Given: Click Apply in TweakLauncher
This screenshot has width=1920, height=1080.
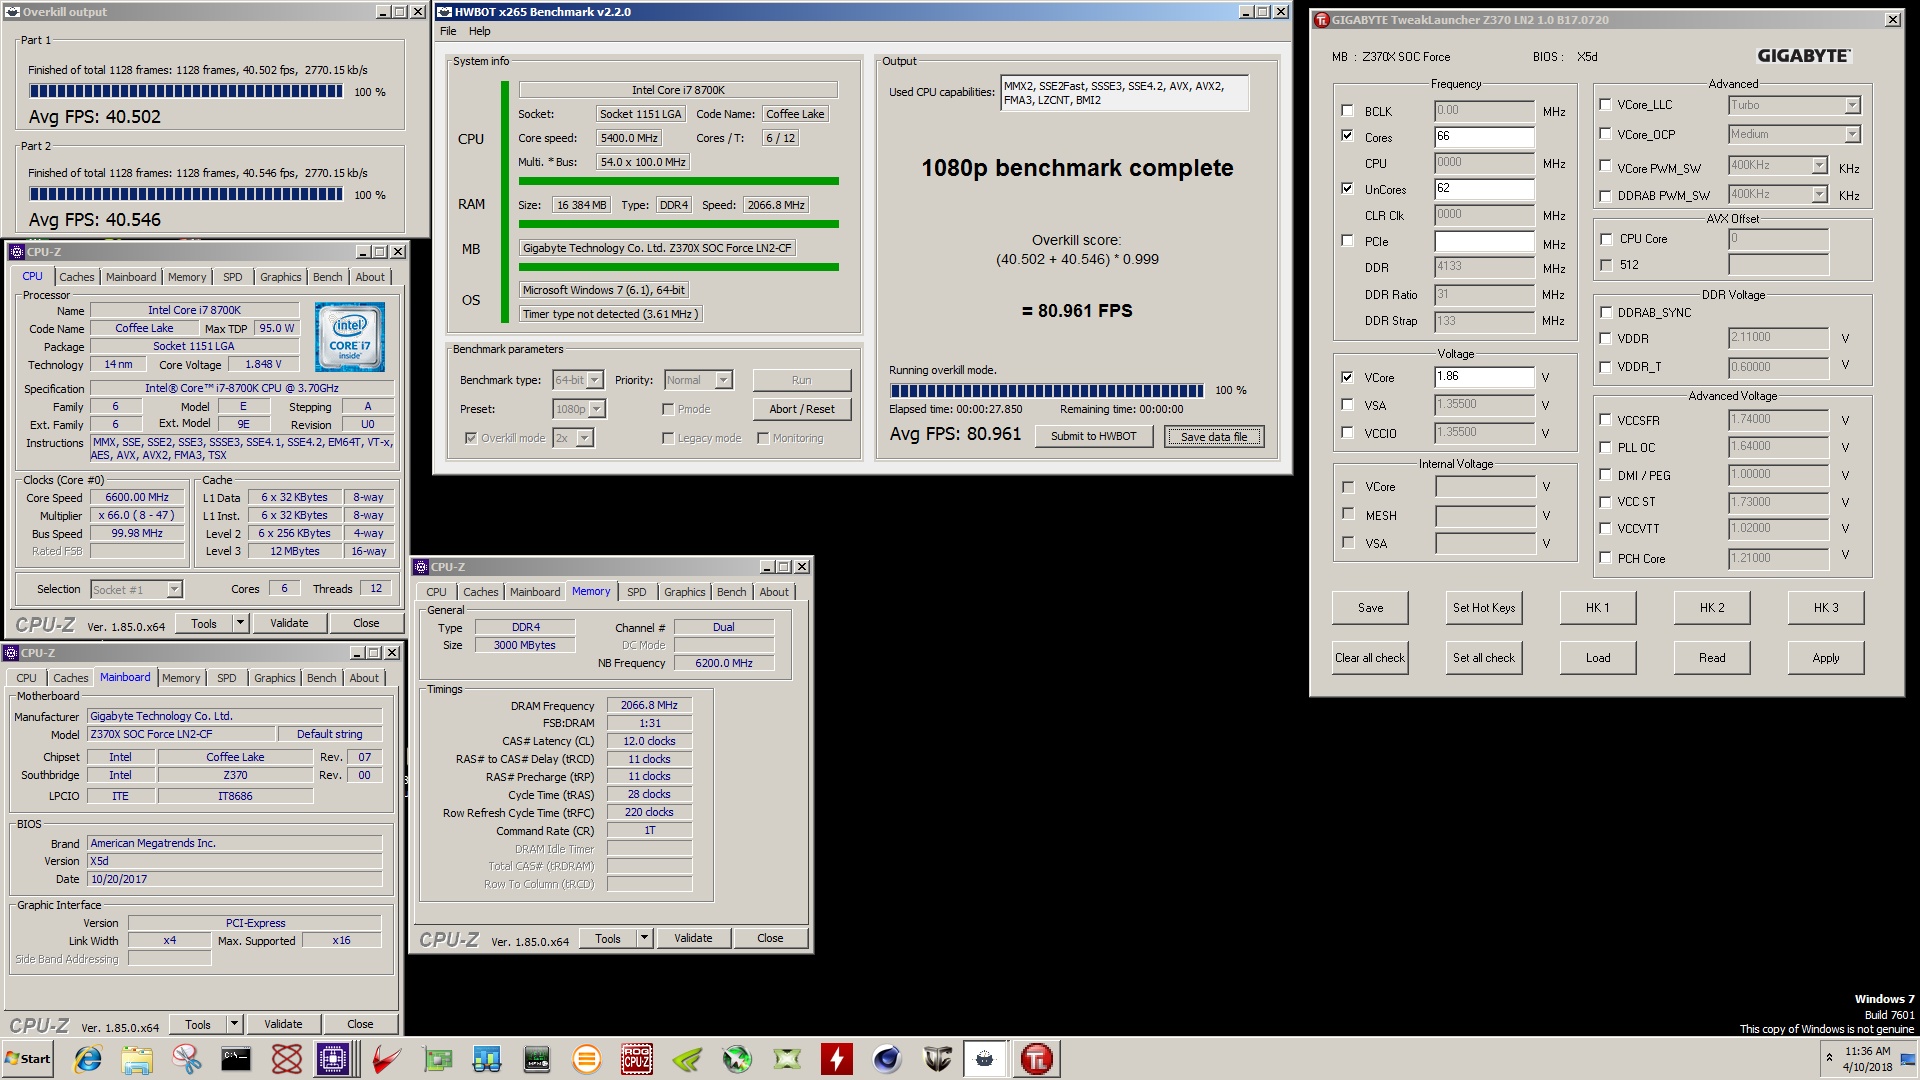Looking at the screenshot, I should [1826, 658].
